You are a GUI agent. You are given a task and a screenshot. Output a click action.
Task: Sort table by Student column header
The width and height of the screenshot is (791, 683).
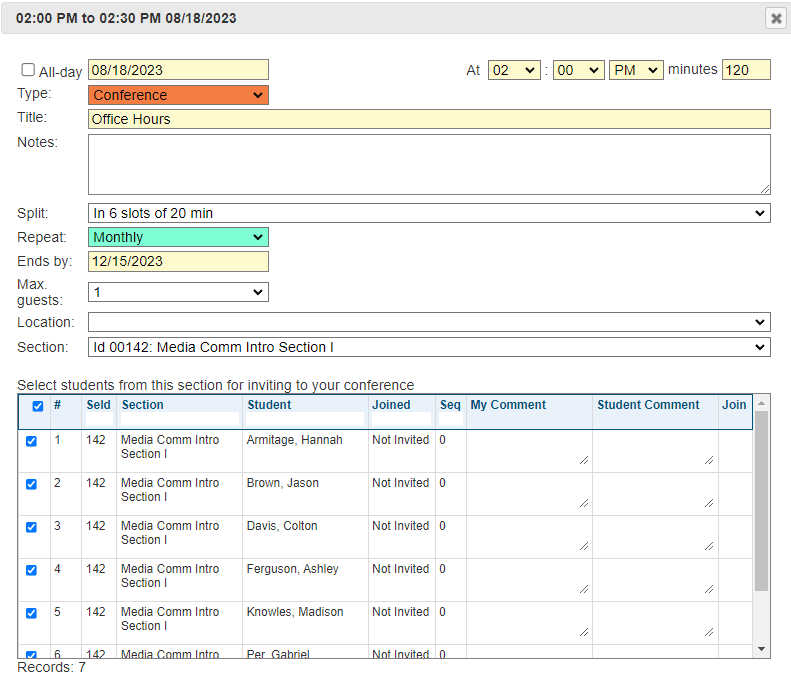[x=270, y=405]
